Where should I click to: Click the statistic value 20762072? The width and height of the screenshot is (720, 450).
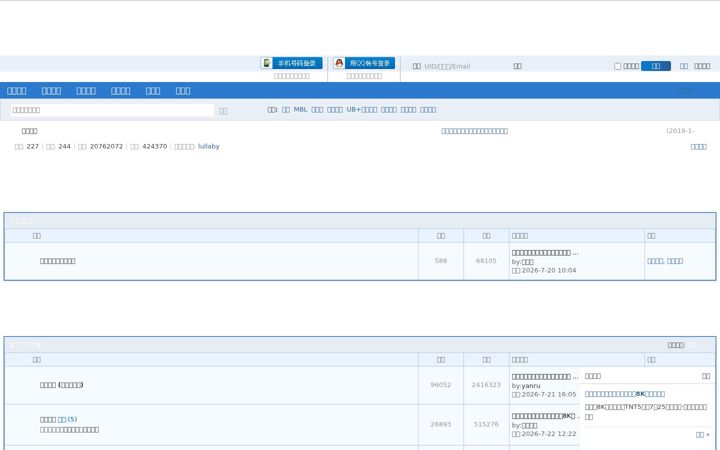coord(107,146)
